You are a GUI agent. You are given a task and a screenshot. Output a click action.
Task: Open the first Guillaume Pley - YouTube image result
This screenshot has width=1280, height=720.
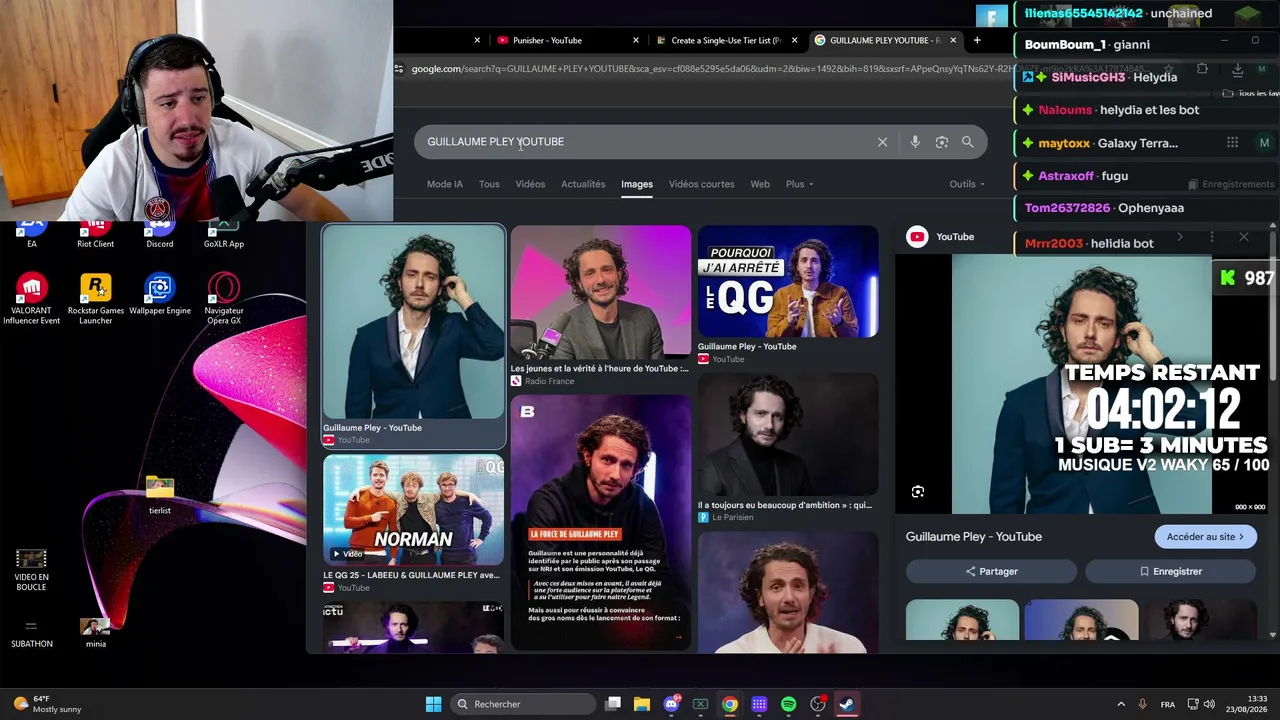(413, 322)
